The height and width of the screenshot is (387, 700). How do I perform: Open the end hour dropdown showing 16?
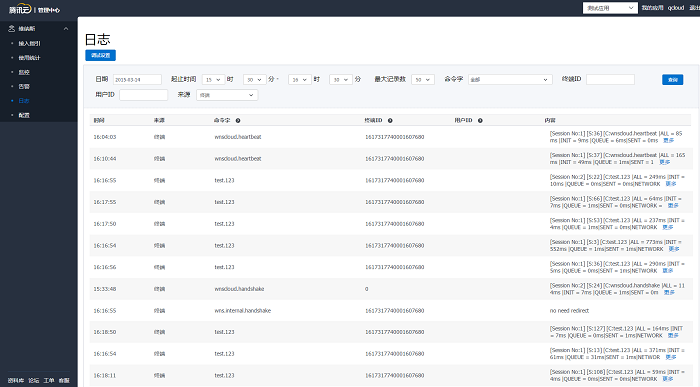pos(300,79)
